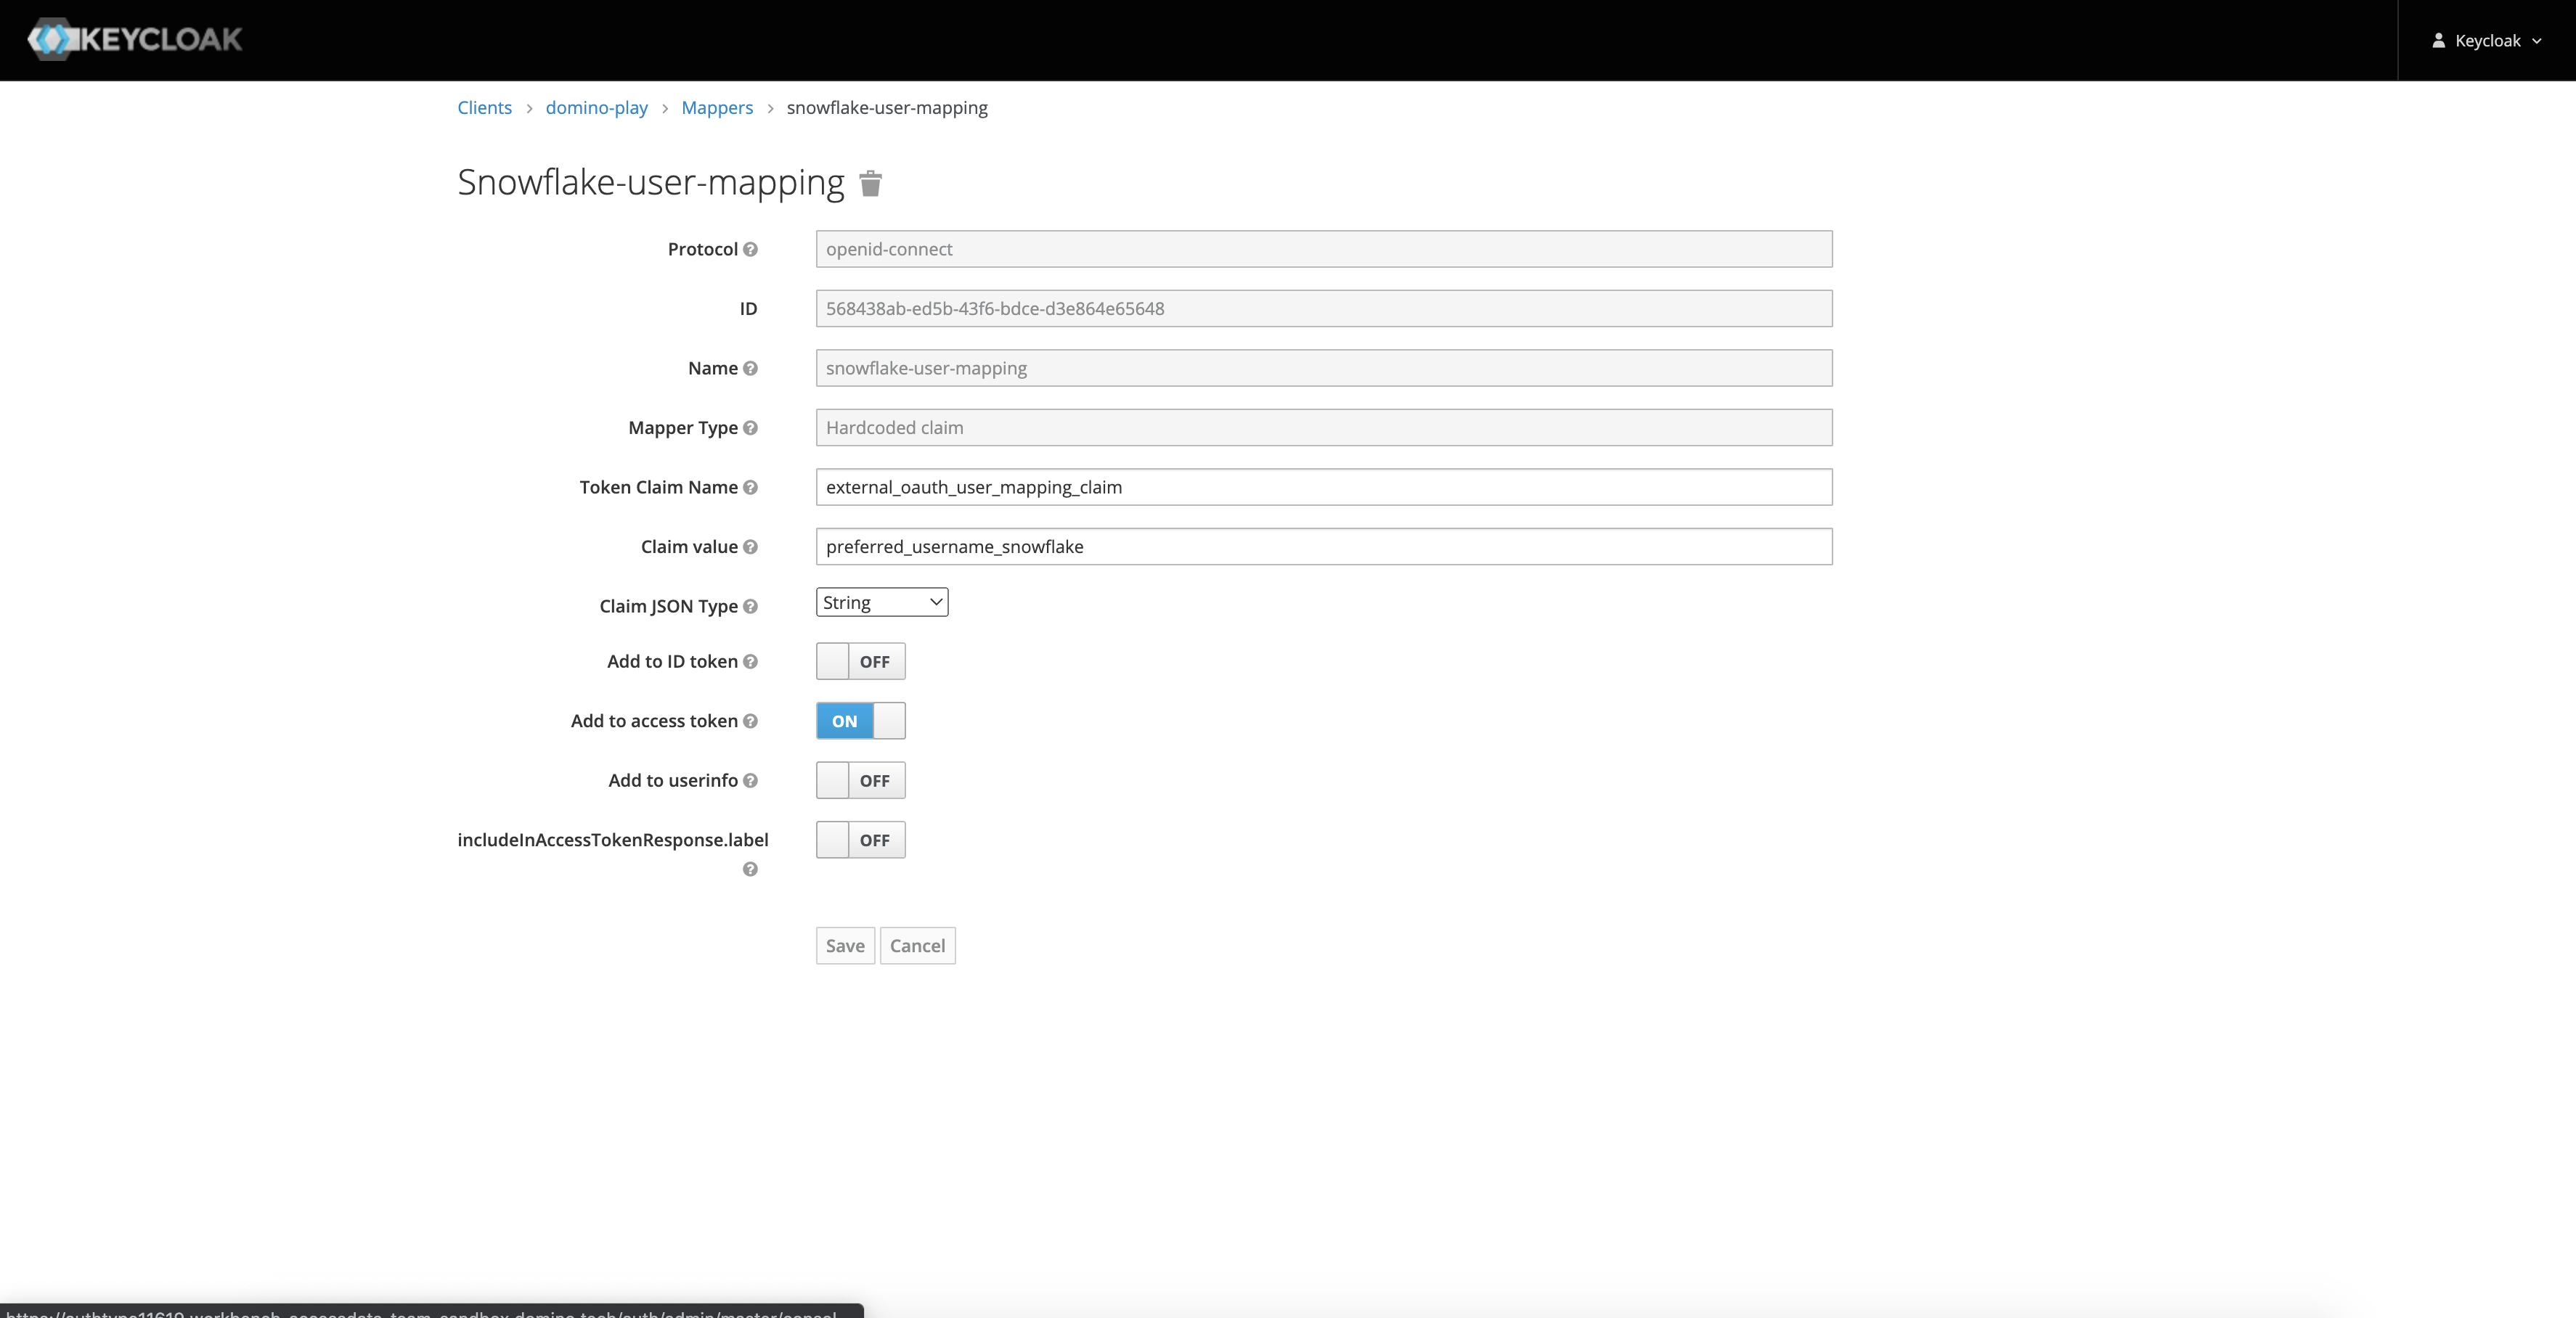Screen dimensions: 2576x1318
Task: Open Claim JSON Type dropdown
Action: click(882, 602)
